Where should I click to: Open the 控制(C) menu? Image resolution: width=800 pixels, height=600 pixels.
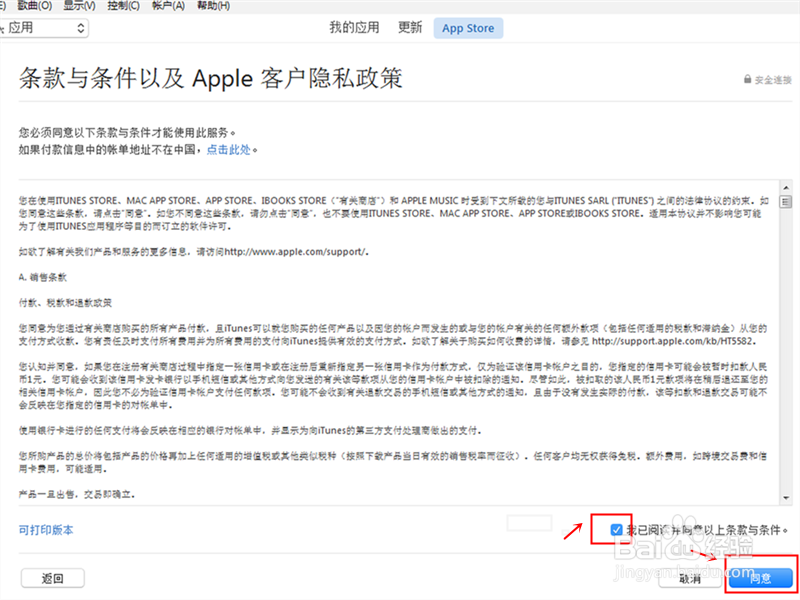[x=123, y=6]
